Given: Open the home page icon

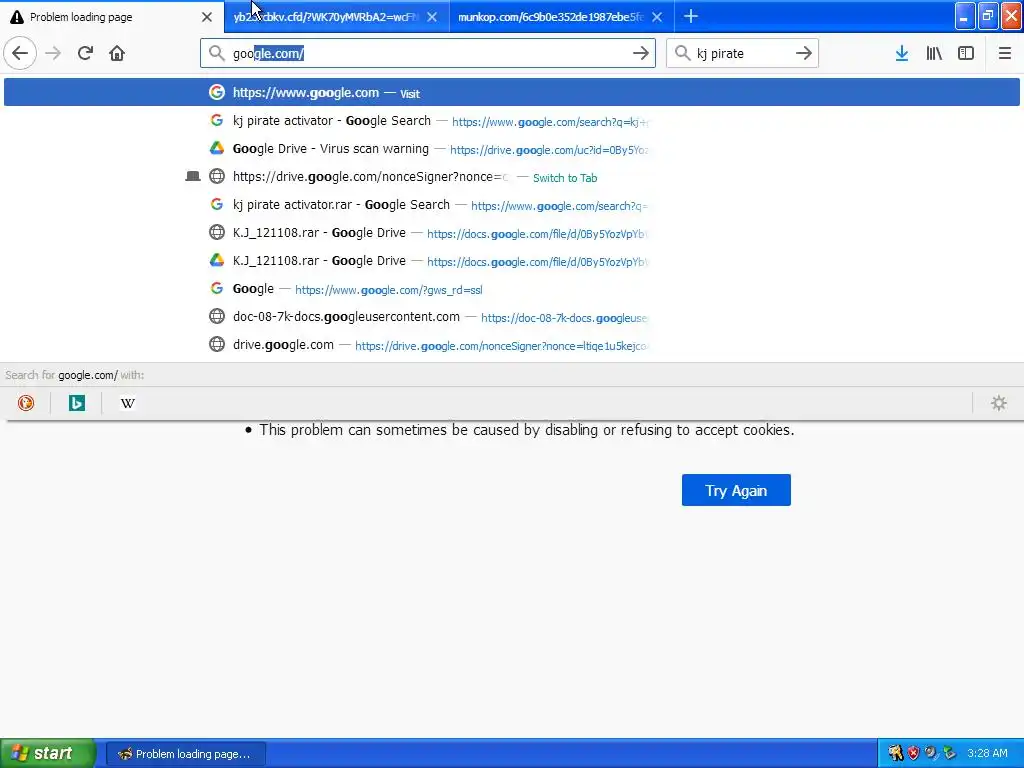Looking at the screenshot, I should [117, 53].
